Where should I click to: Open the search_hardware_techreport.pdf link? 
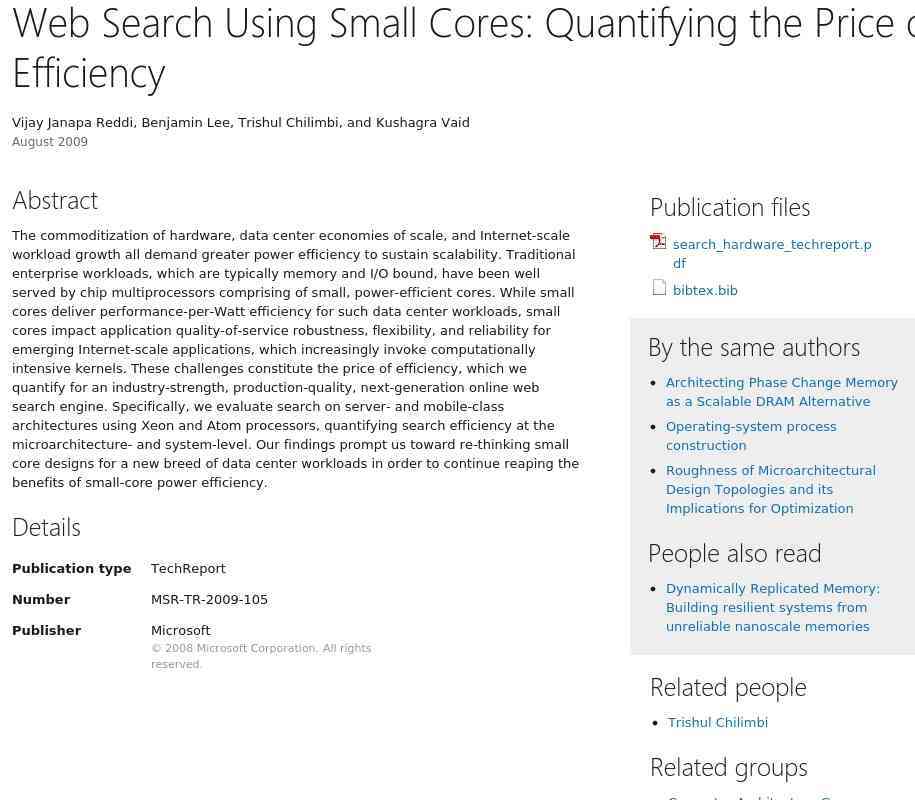772,254
